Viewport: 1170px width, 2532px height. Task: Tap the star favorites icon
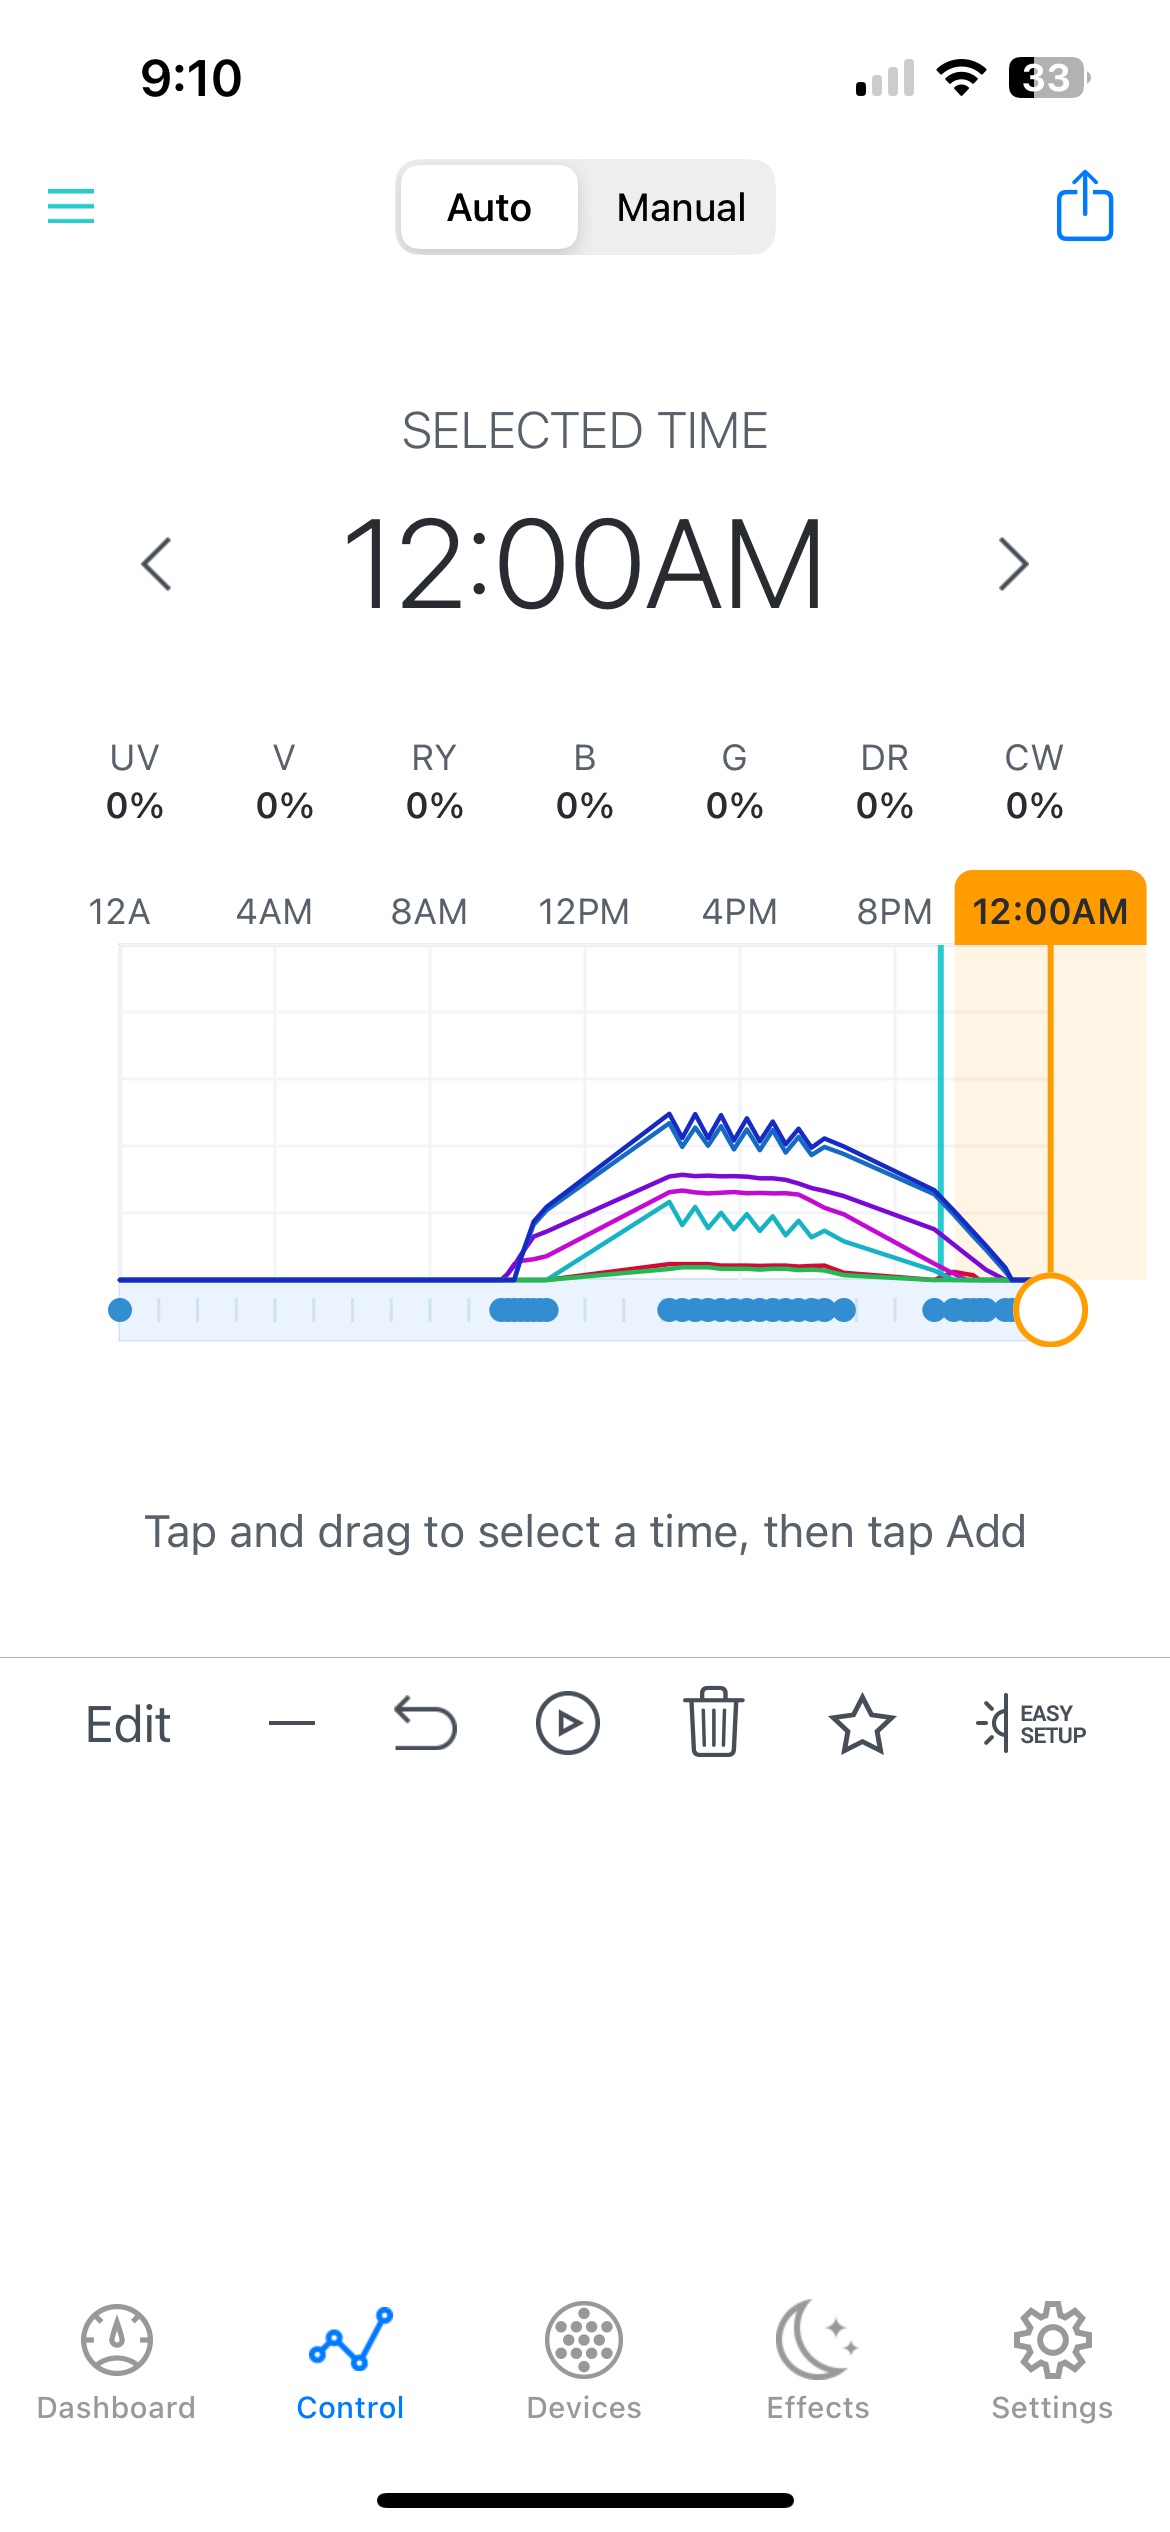[x=861, y=1723]
